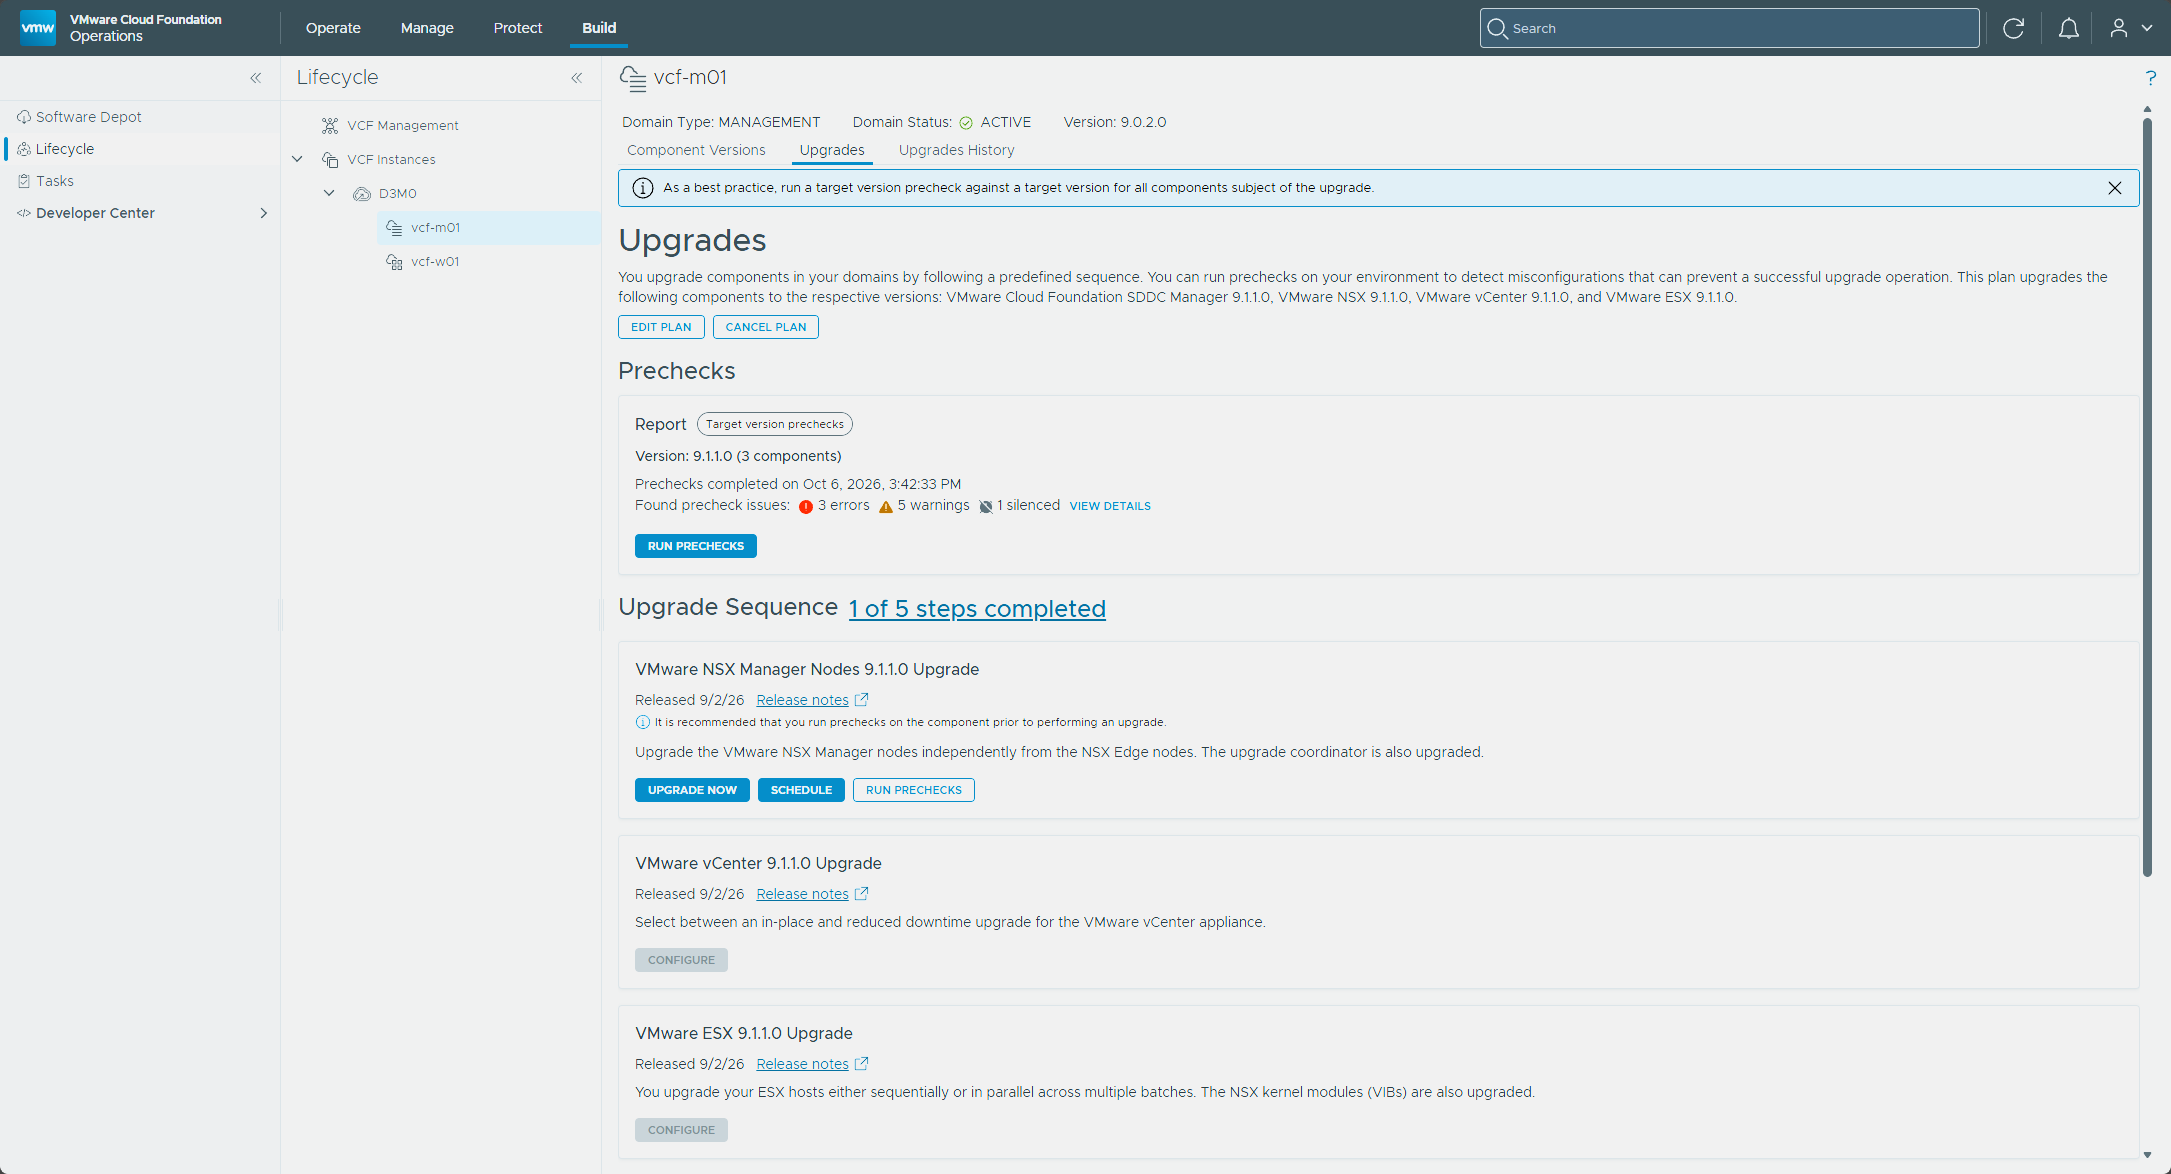
Task: Open the notifications bell icon
Action: click(x=2069, y=28)
